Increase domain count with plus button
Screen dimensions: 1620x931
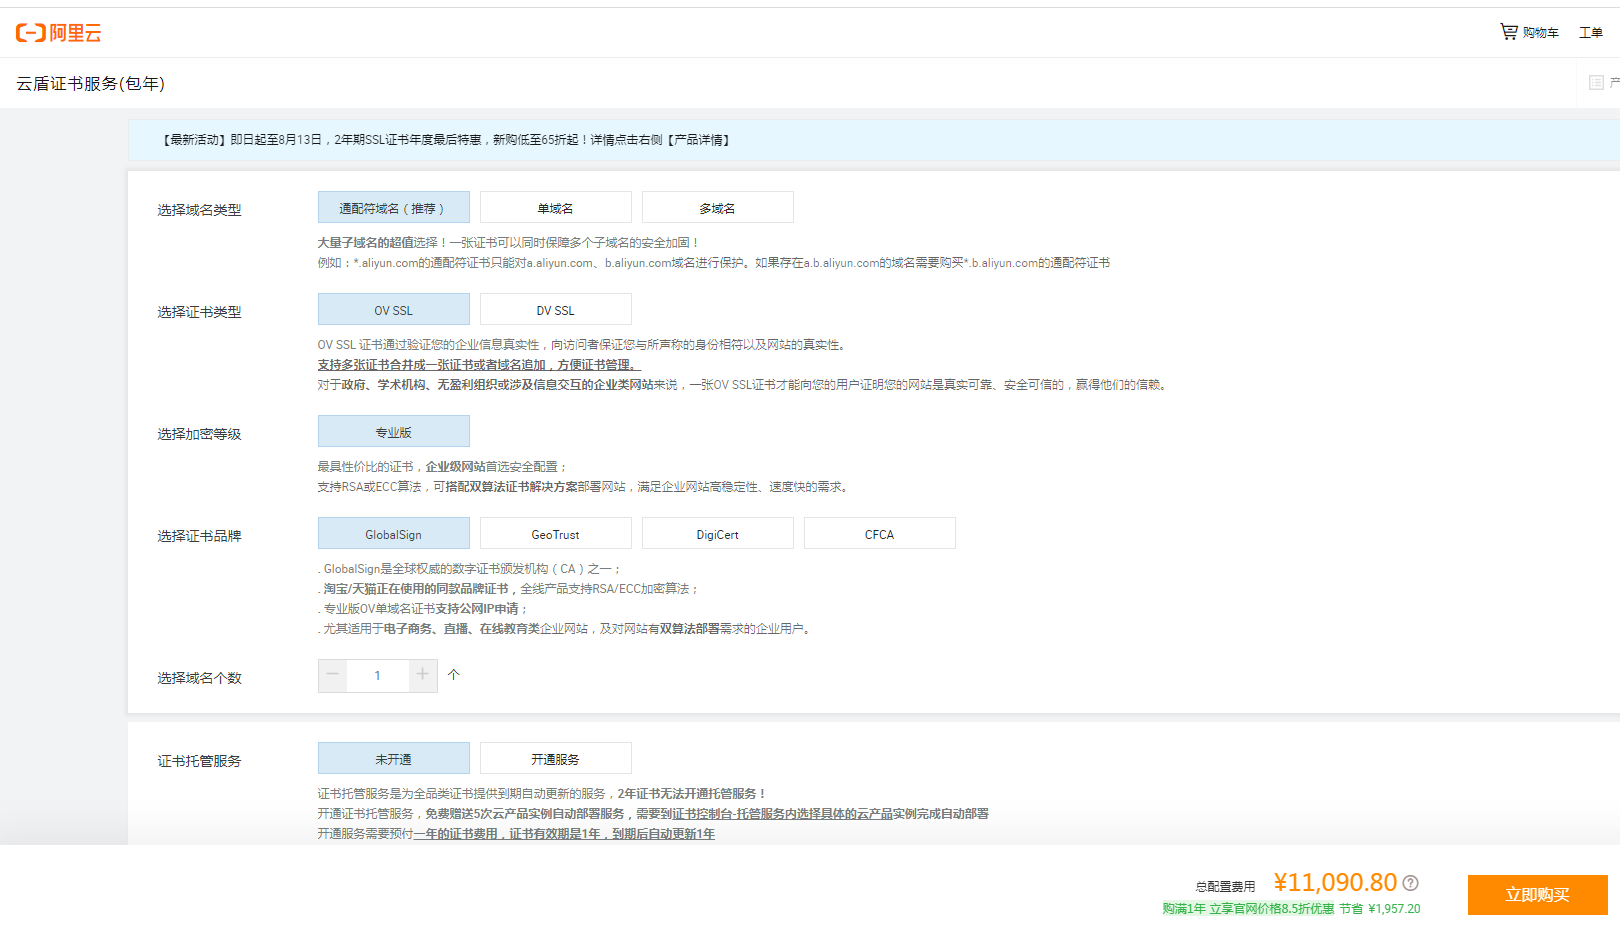coord(423,676)
